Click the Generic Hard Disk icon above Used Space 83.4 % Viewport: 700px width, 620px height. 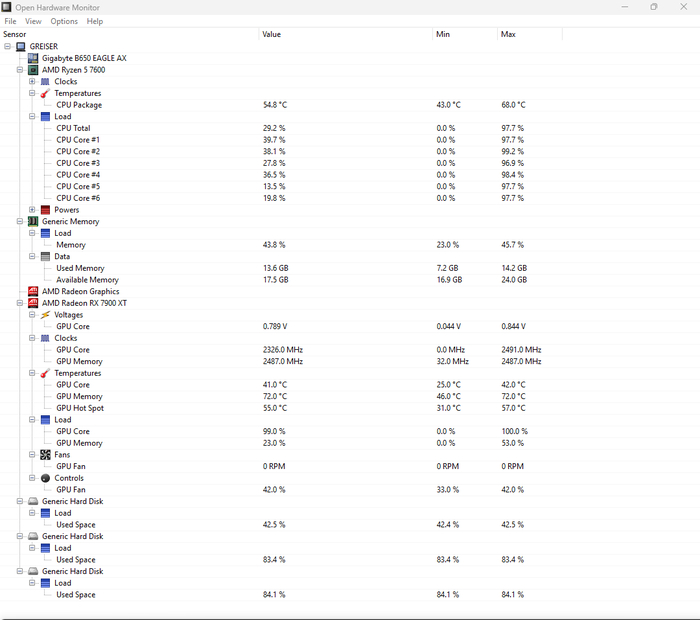point(33,536)
